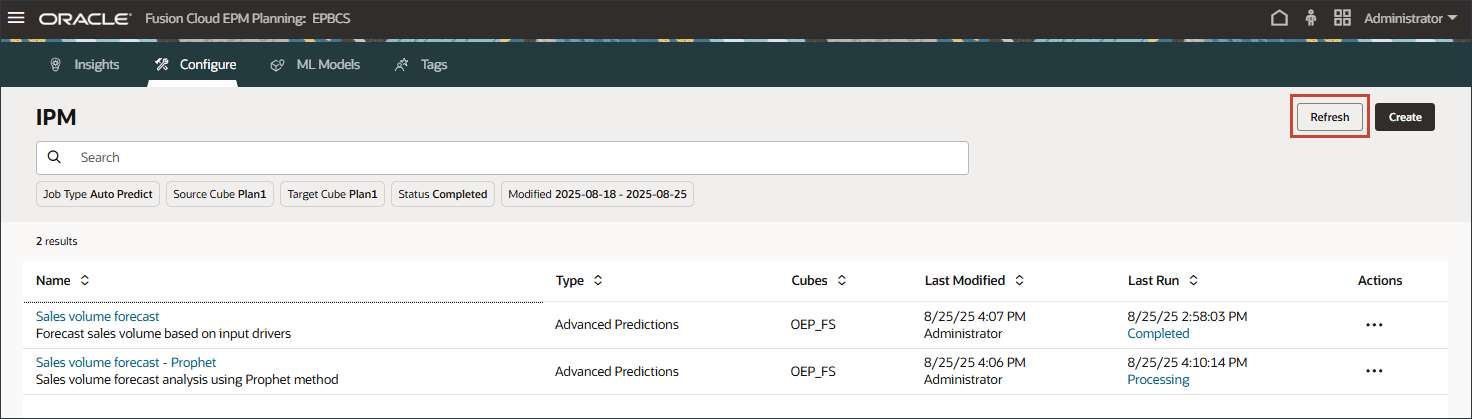
Task: Open the Status Completed filter
Action: (x=443, y=194)
